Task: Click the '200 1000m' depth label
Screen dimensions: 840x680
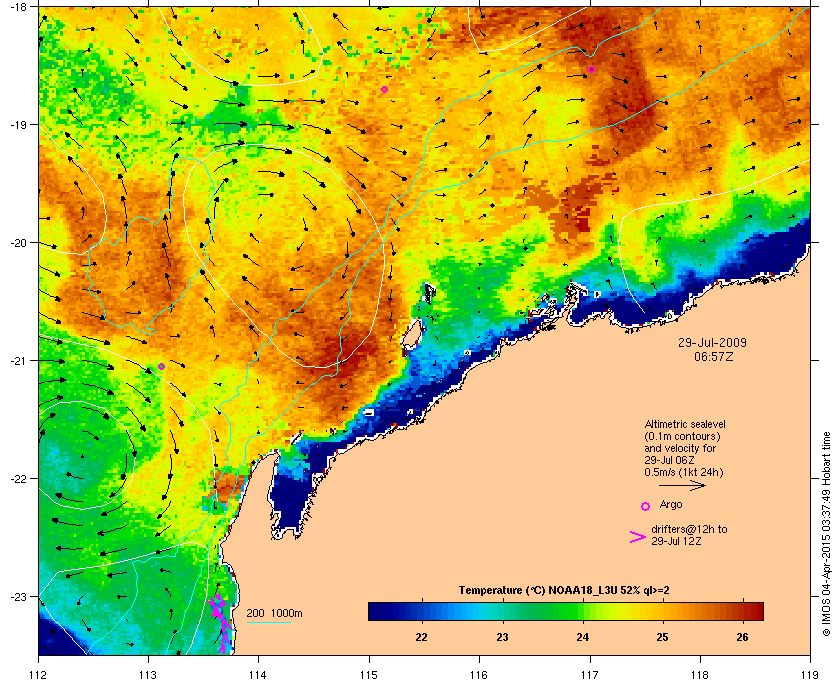Action: (x=274, y=613)
